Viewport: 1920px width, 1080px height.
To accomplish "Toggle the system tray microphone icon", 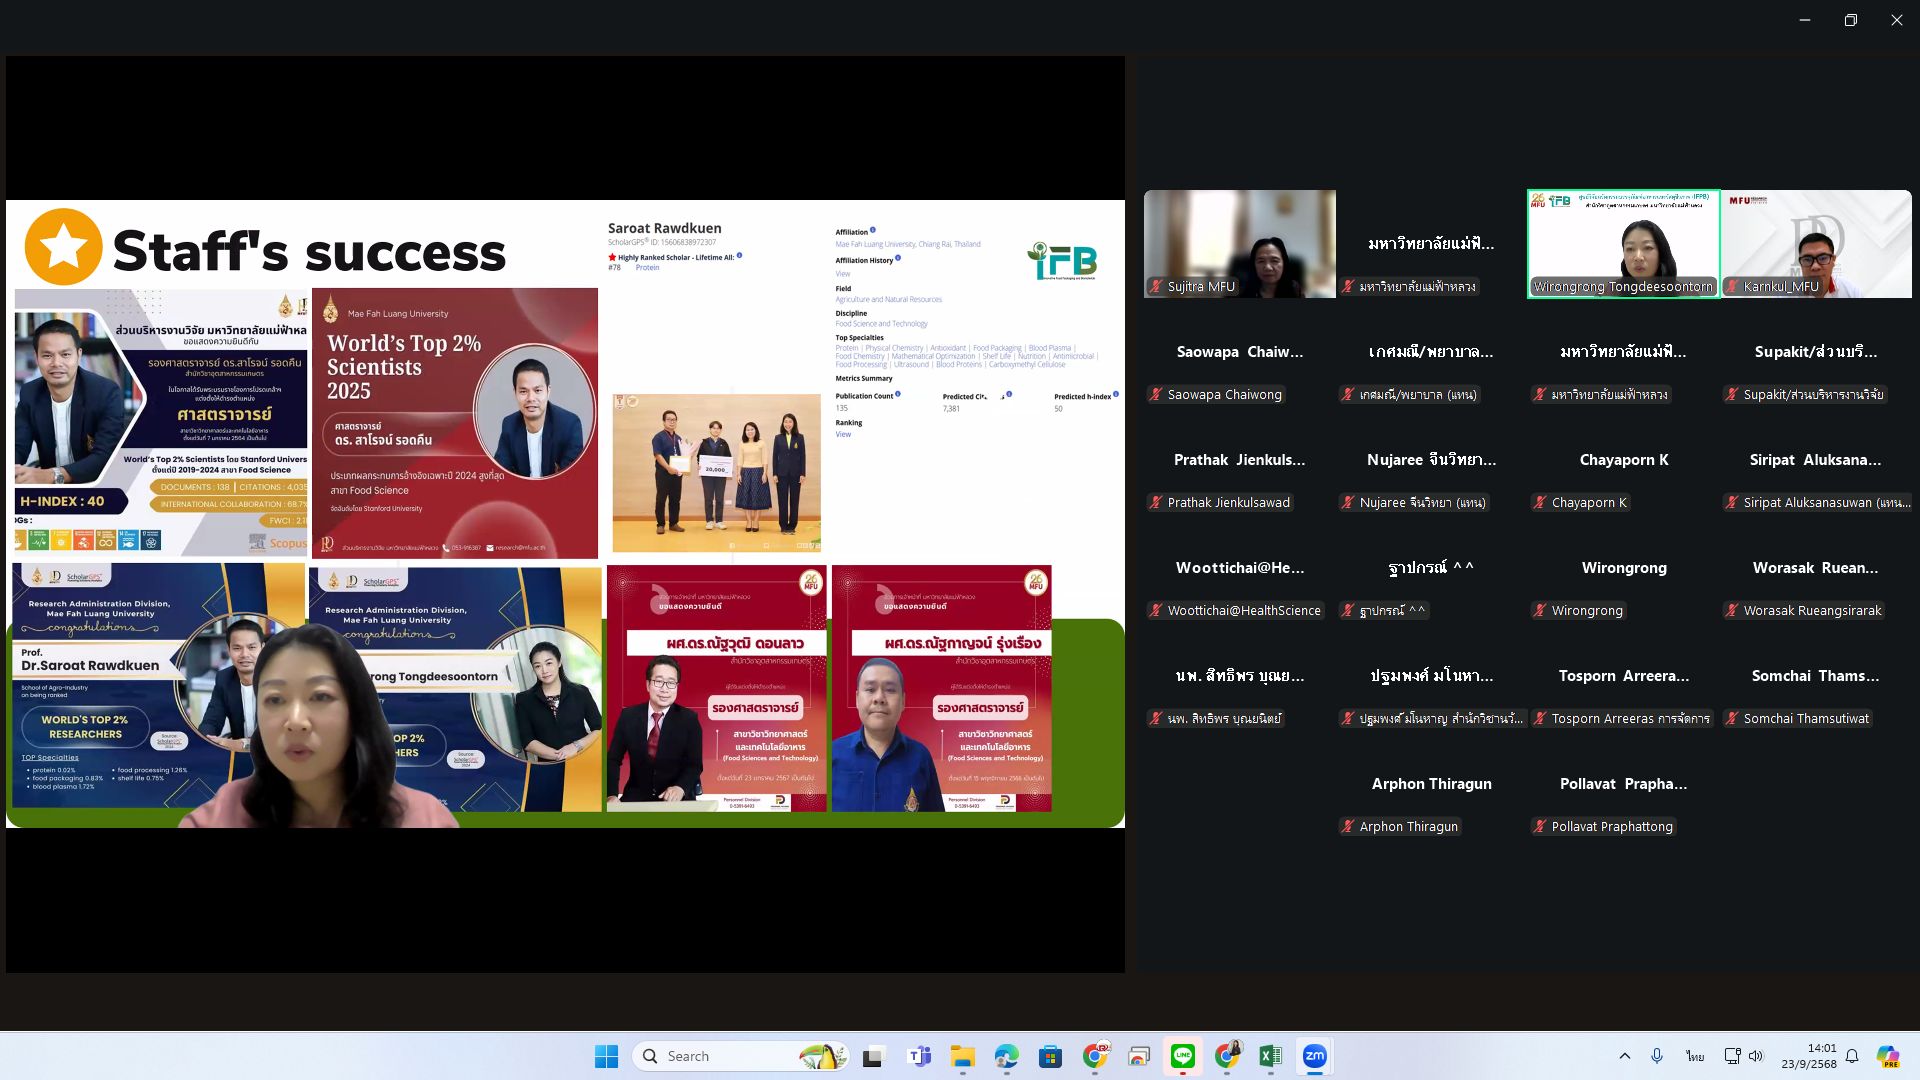I will (x=1657, y=1056).
